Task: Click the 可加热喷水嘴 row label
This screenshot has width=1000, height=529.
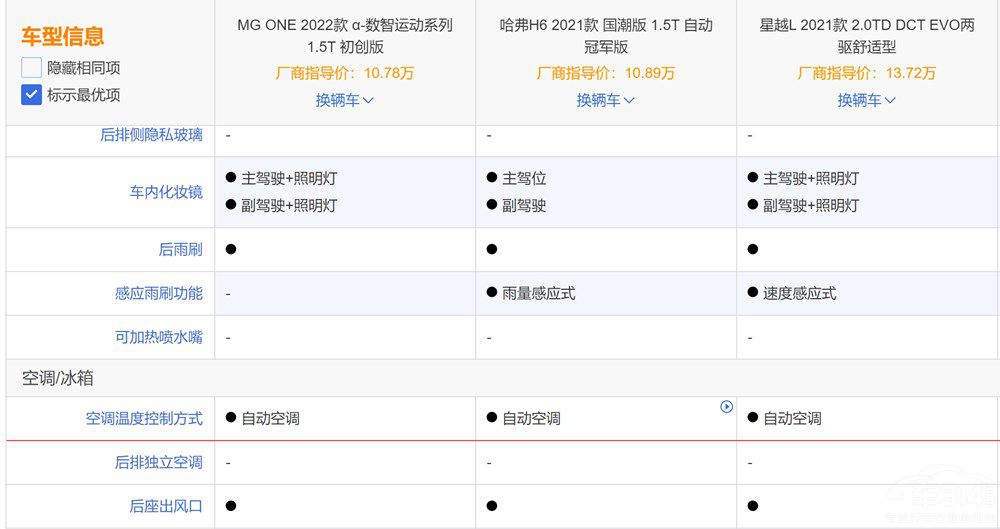Action: 158,337
